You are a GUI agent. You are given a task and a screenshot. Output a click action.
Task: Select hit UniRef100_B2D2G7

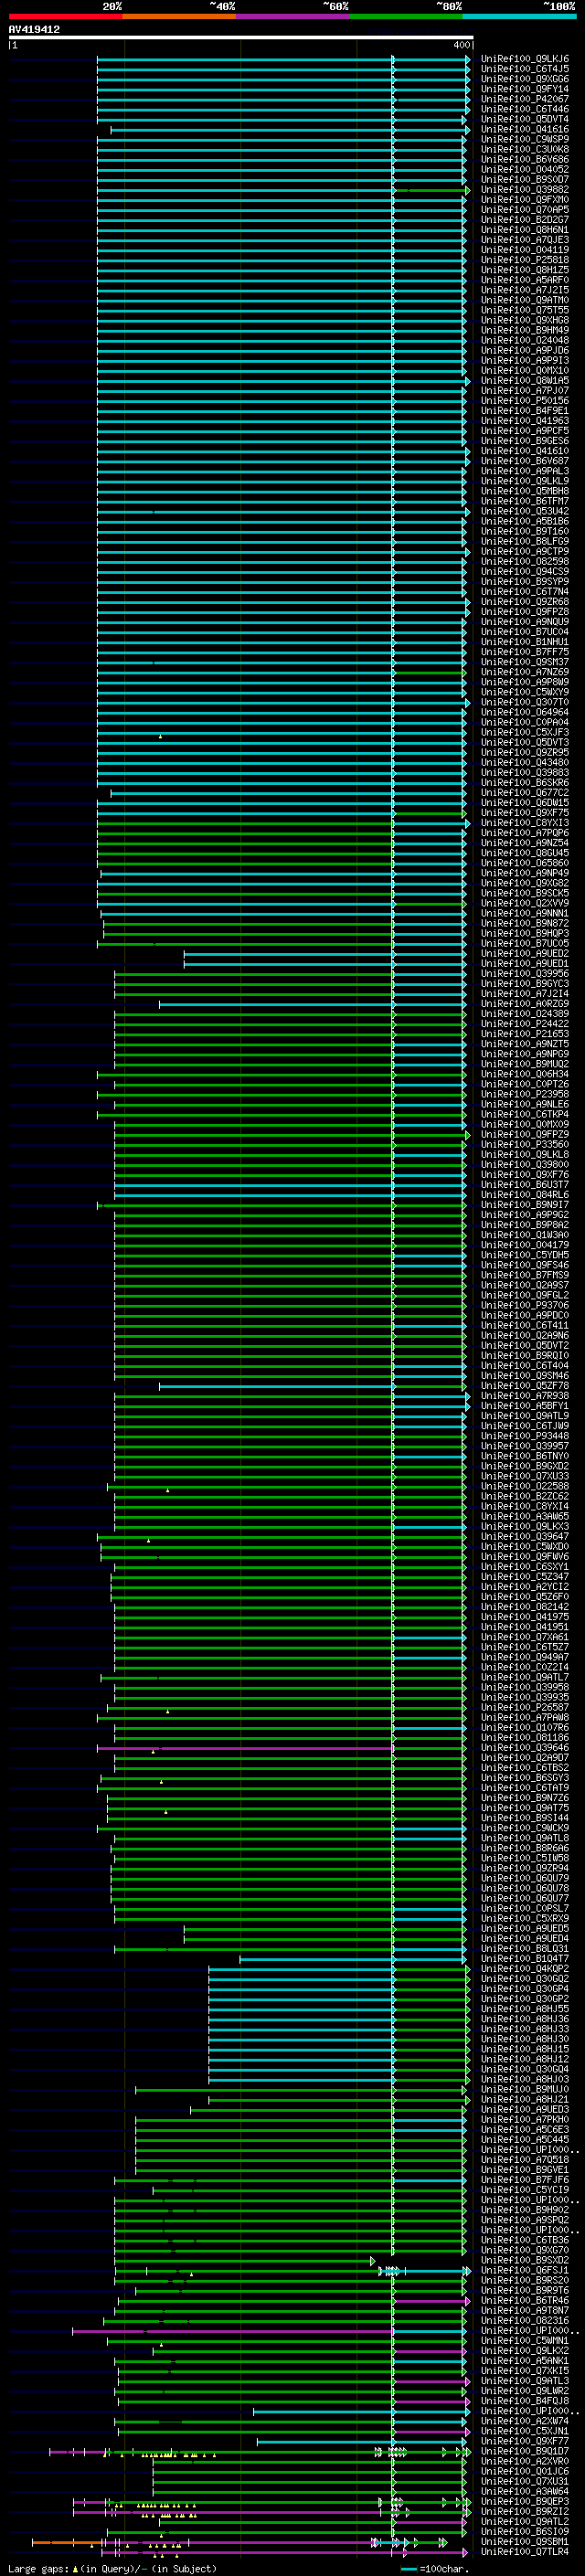(525, 220)
